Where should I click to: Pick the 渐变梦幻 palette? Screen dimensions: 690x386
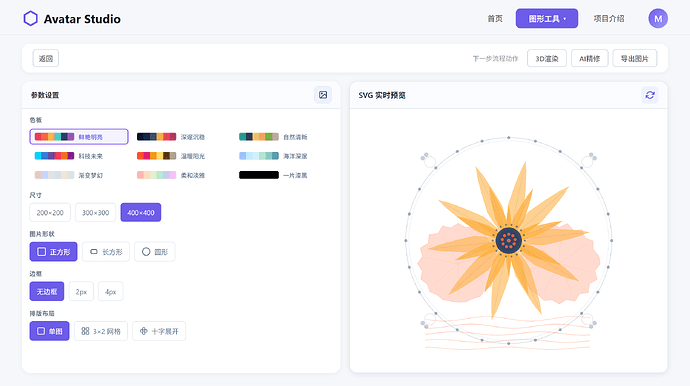pyautogui.click(x=79, y=175)
